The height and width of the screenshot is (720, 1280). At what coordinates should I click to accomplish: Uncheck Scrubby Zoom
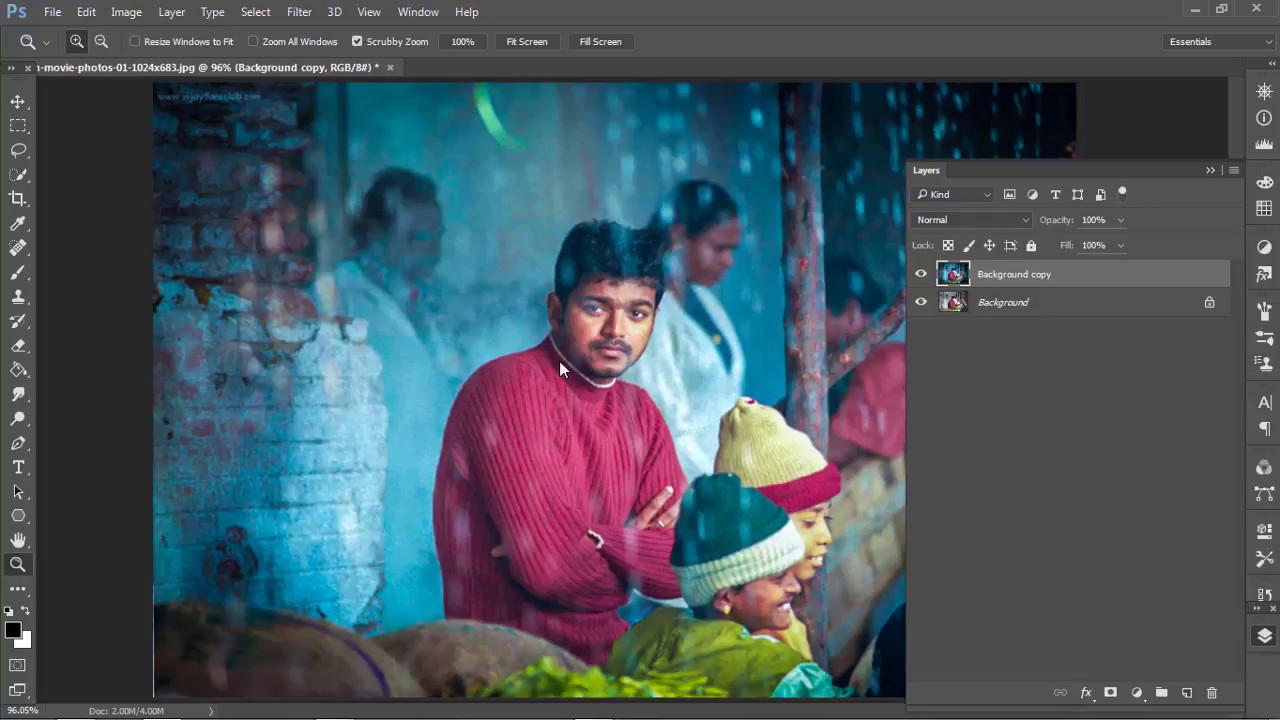click(357, 42)
